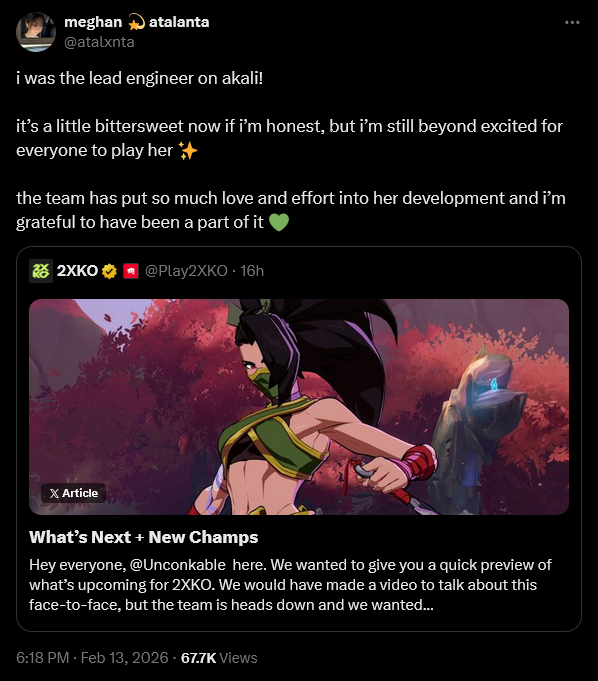This screenshot has height=681, width=598.
Task: Click the dizzy star emoji in name
Action: coord(136,22)
